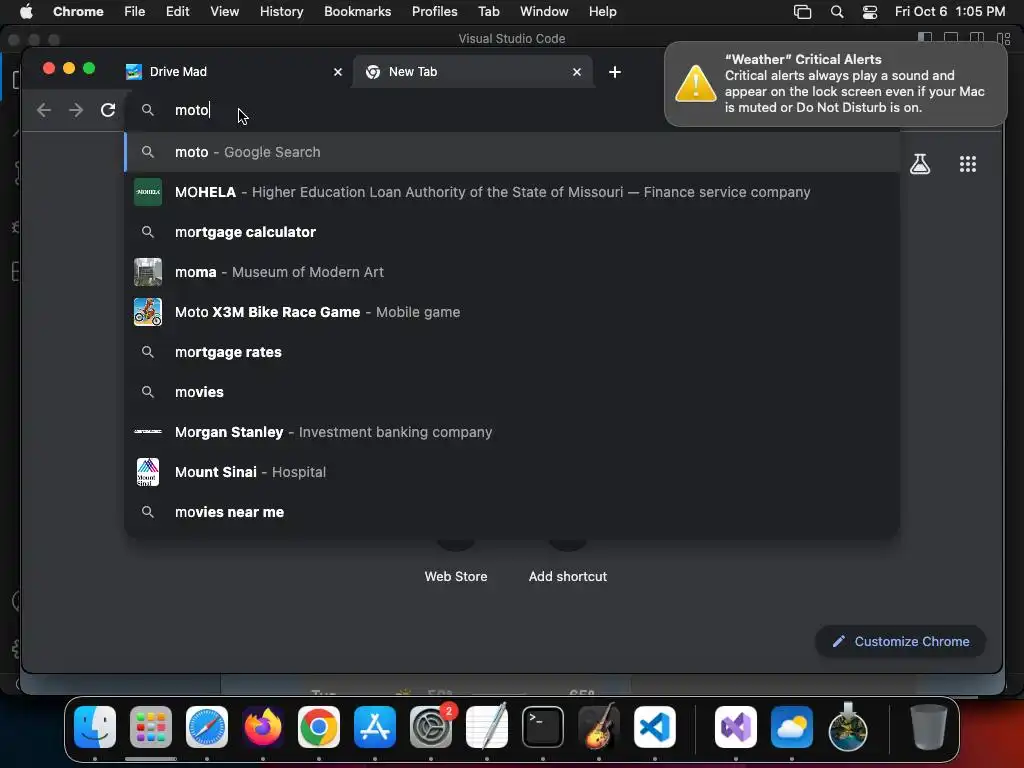Open the Edit menu
Screen dimensions: 1024x768
pyautogui.click(x=177, y=11)
